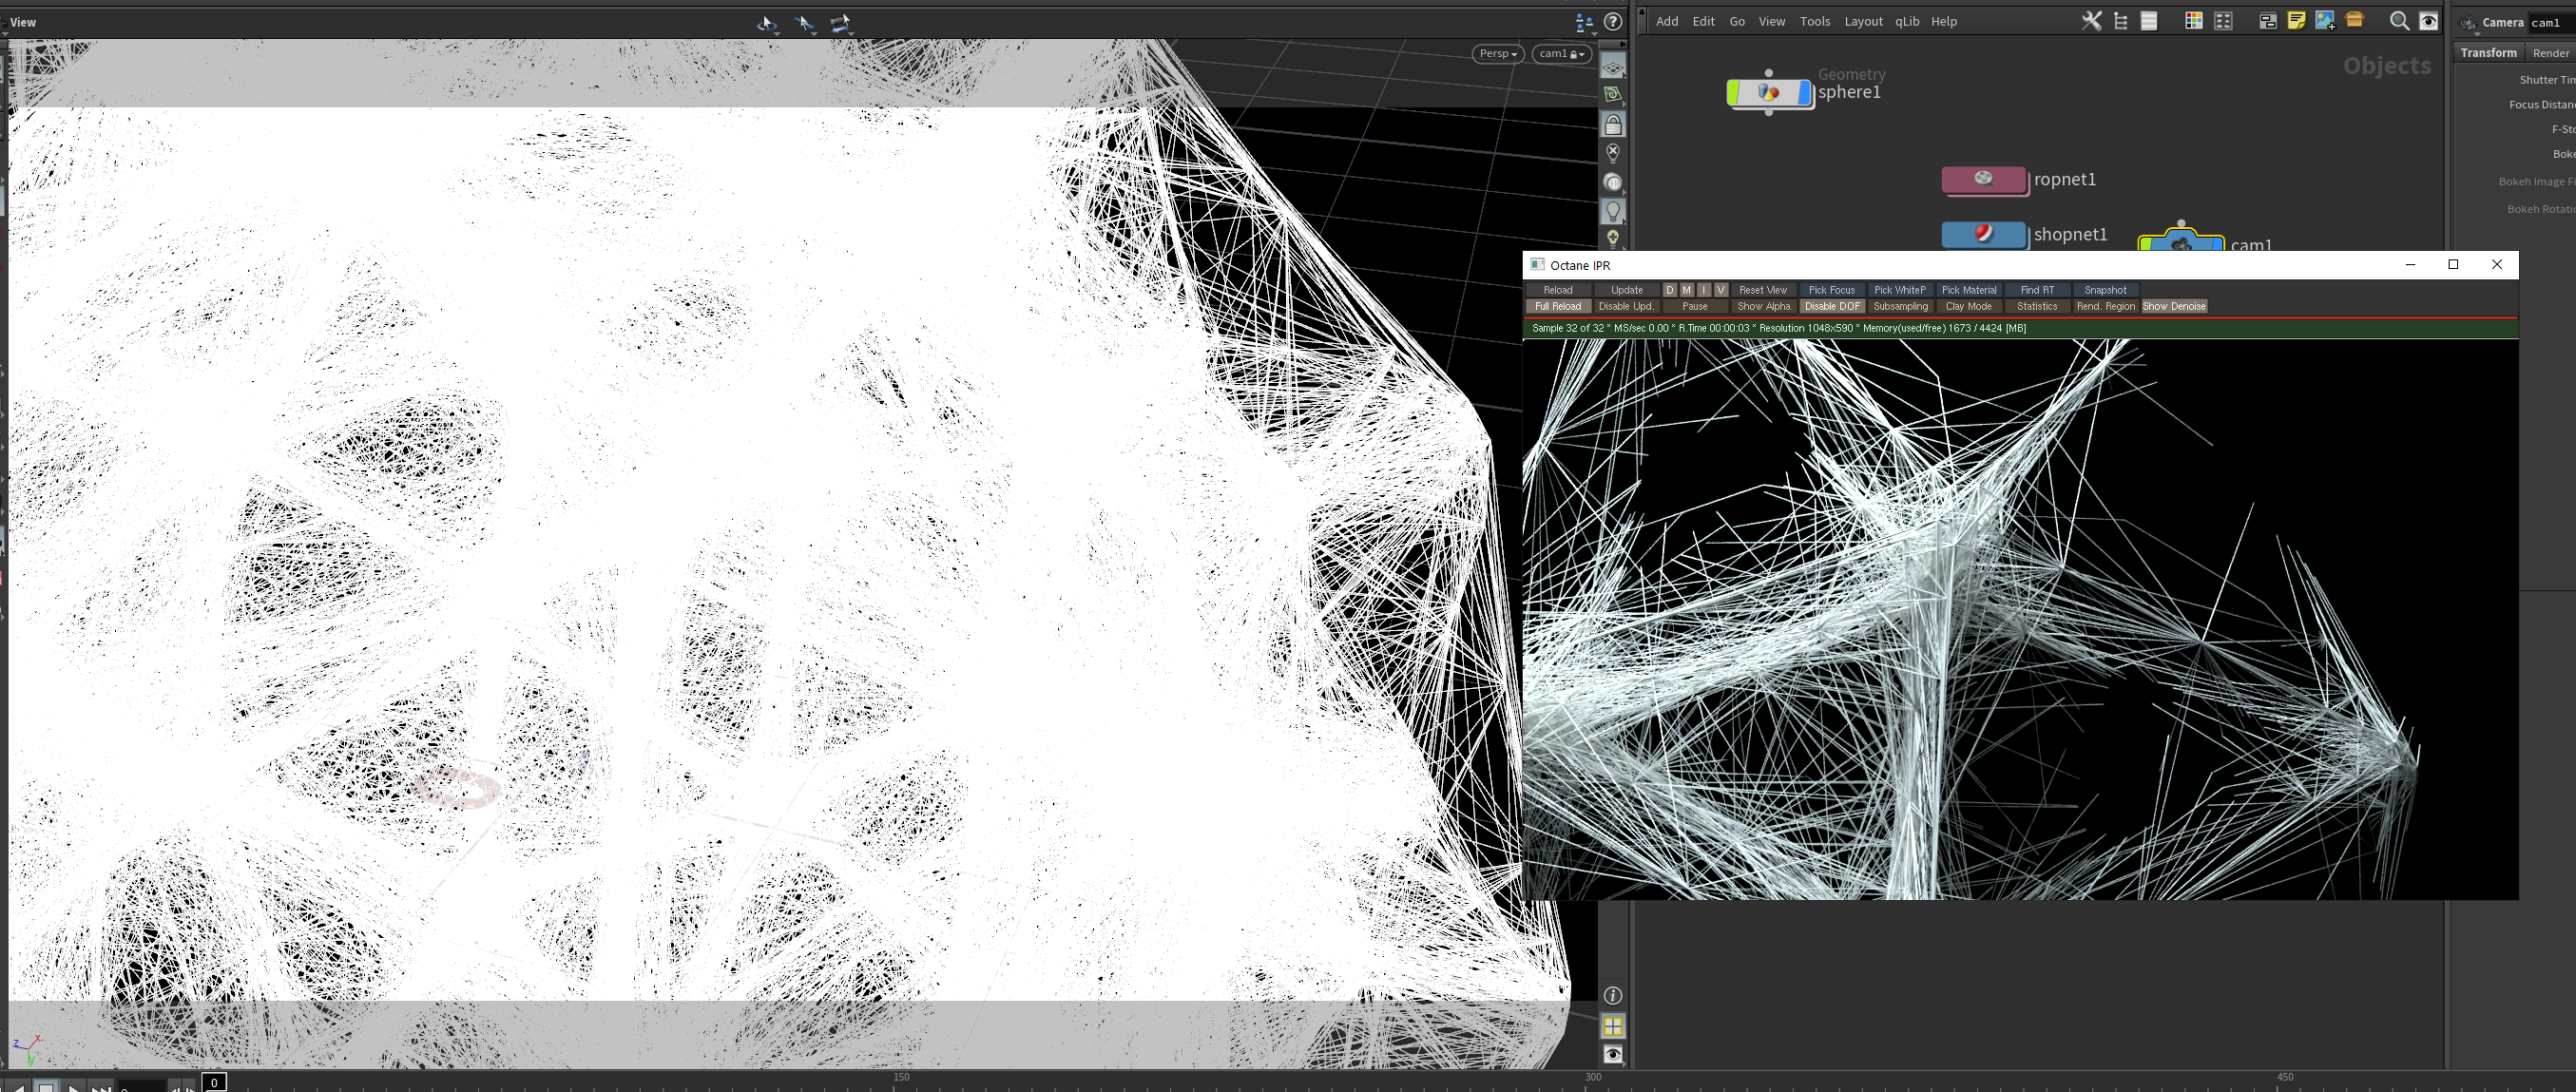Viewport: 2576px width, 1092px height.
Task: Click the tree view list-mode icon
Action: point(2120,21)
